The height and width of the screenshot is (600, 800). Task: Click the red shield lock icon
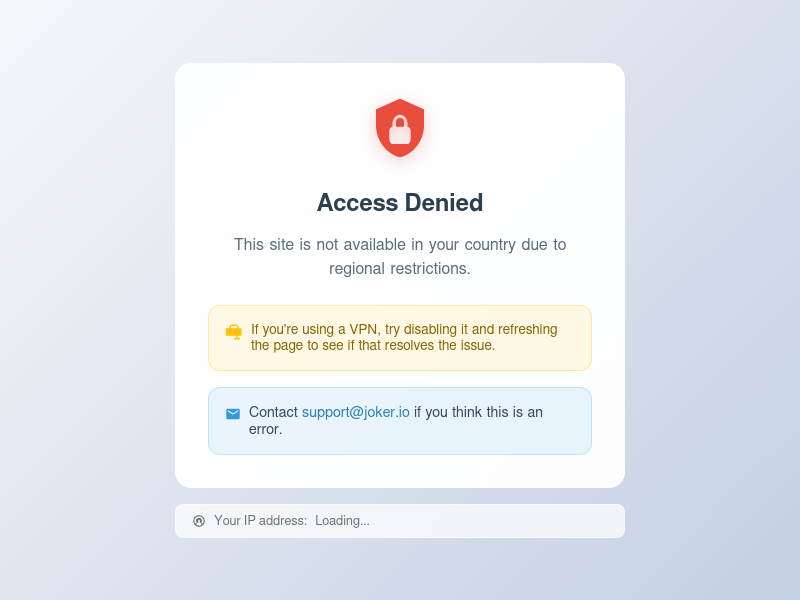pyautogui.click(x=400, y=127)
